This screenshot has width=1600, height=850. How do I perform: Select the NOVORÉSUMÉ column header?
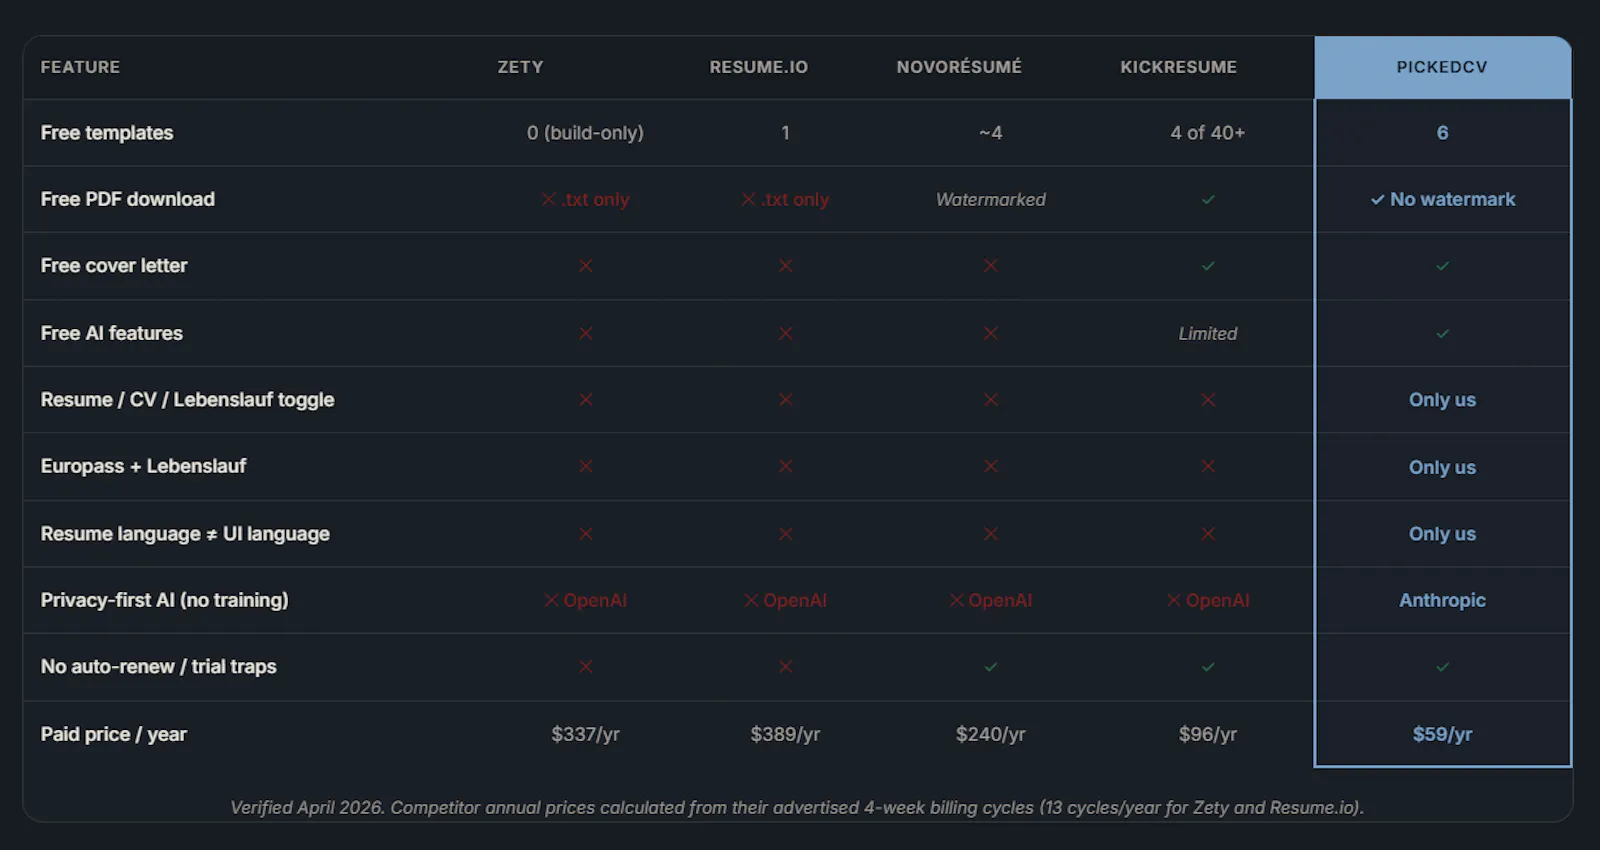point(959,67)
